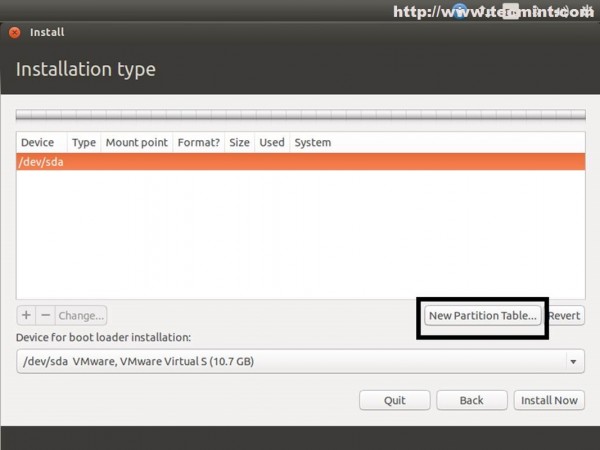Expand the boot loader device dropdown arrow

tap(573, 362)
